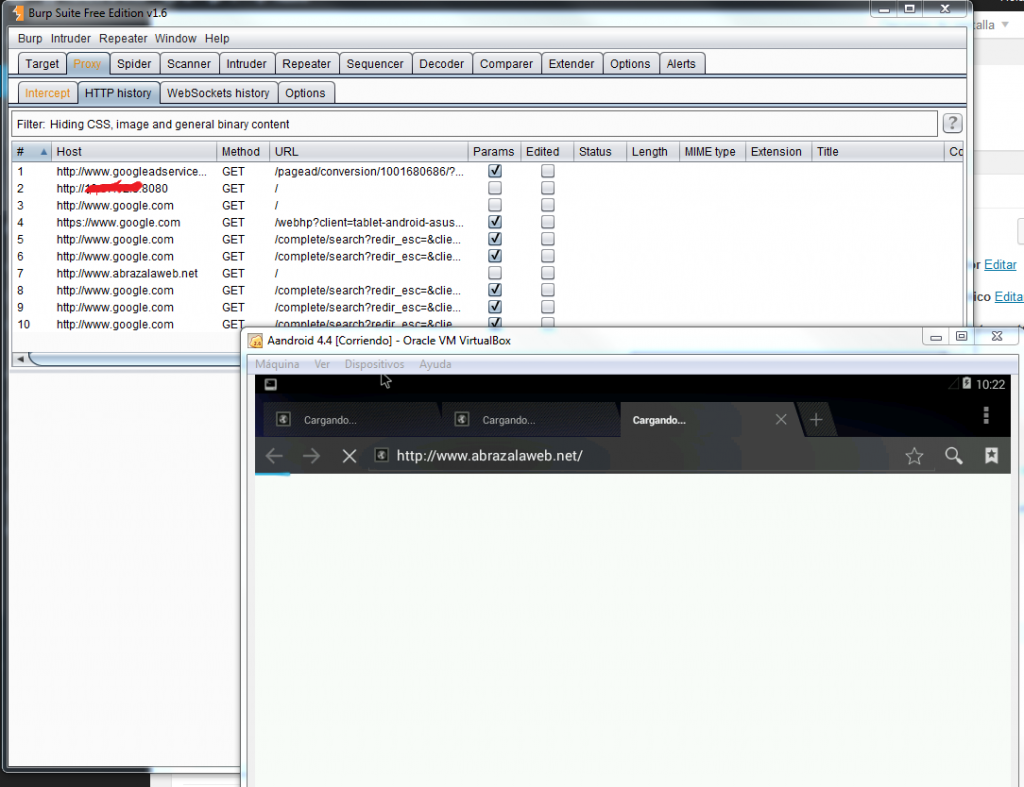Stop loading the abrazalaweb.net page
Image resolution: width=1024 pixels, height=787 pixels.
pos(348,455)
